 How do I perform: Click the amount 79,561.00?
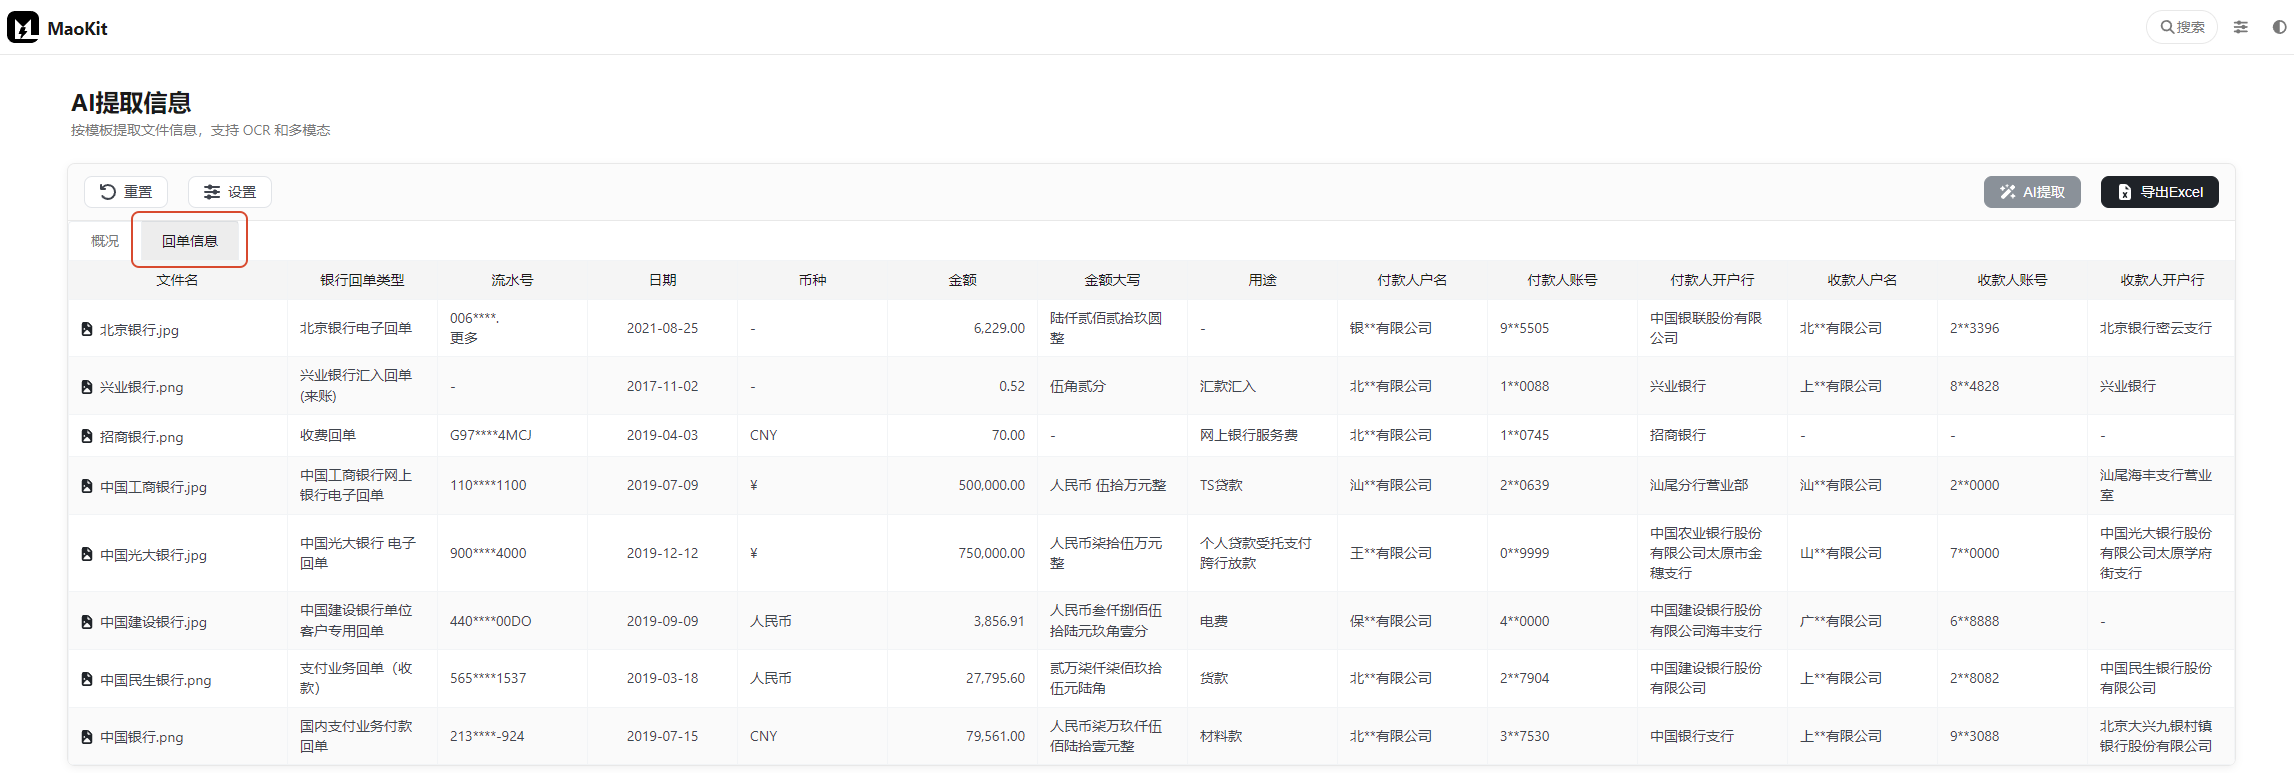click(995, 736)
